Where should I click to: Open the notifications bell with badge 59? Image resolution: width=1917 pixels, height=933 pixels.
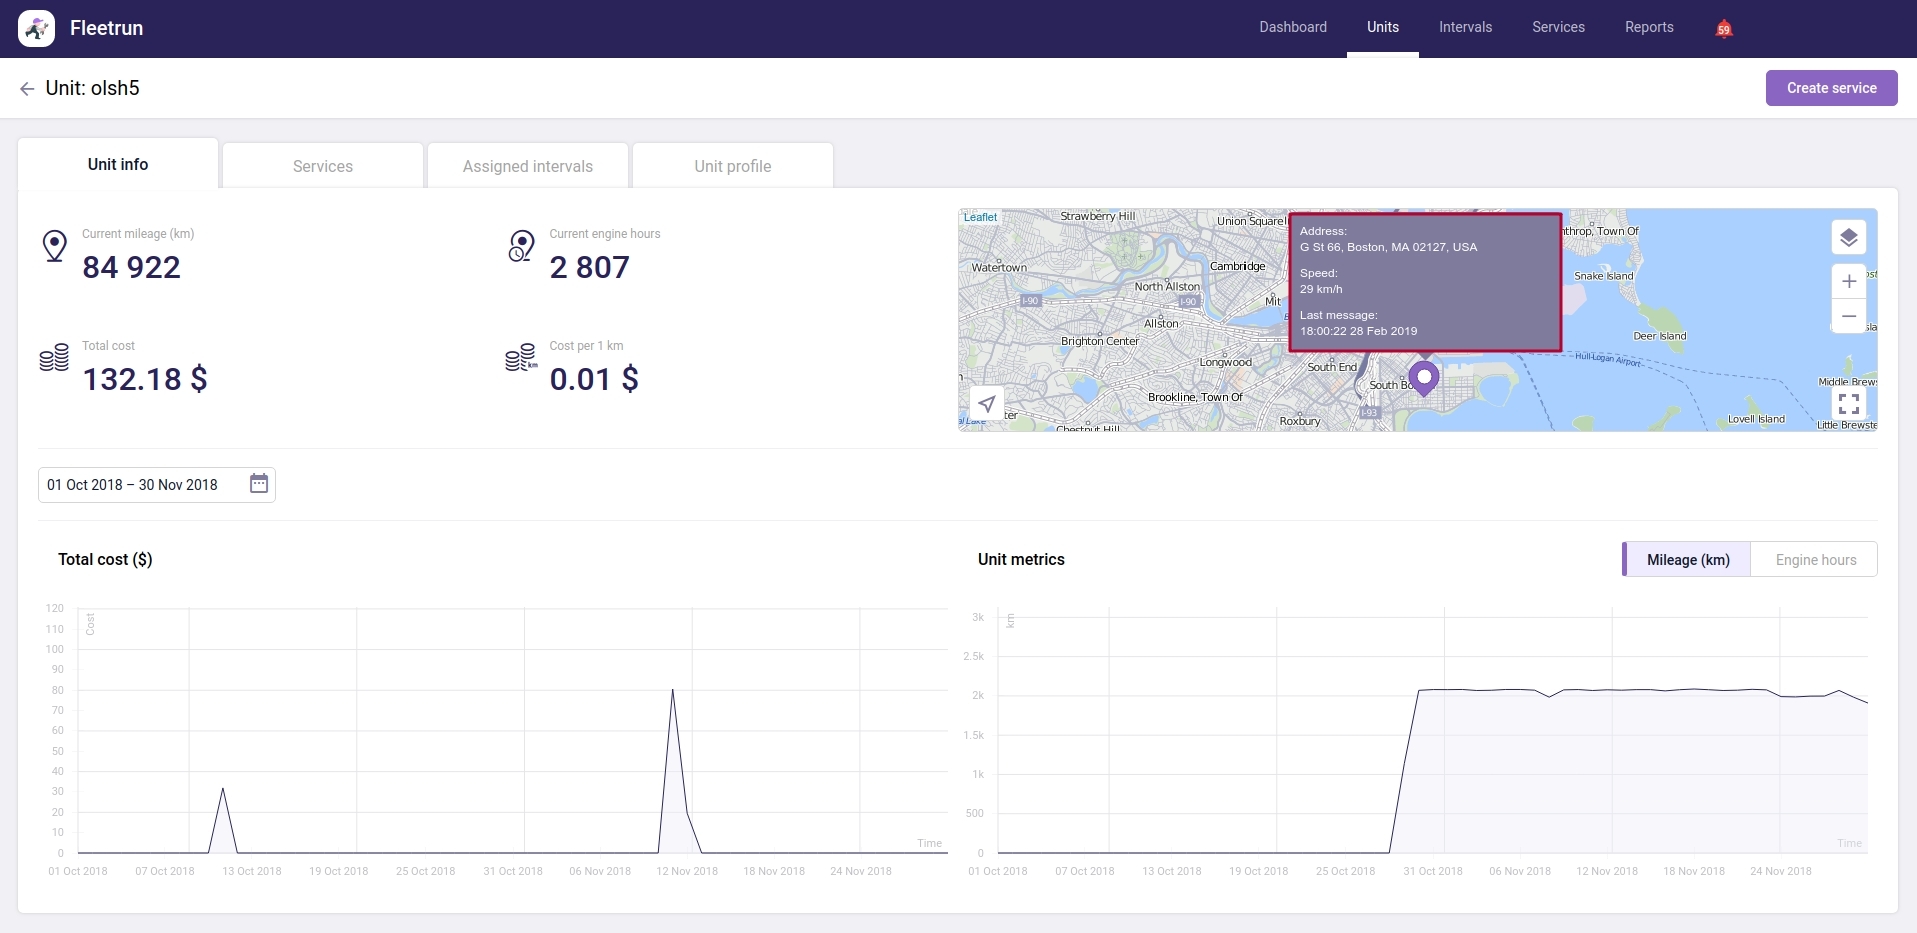(1722, 28)
